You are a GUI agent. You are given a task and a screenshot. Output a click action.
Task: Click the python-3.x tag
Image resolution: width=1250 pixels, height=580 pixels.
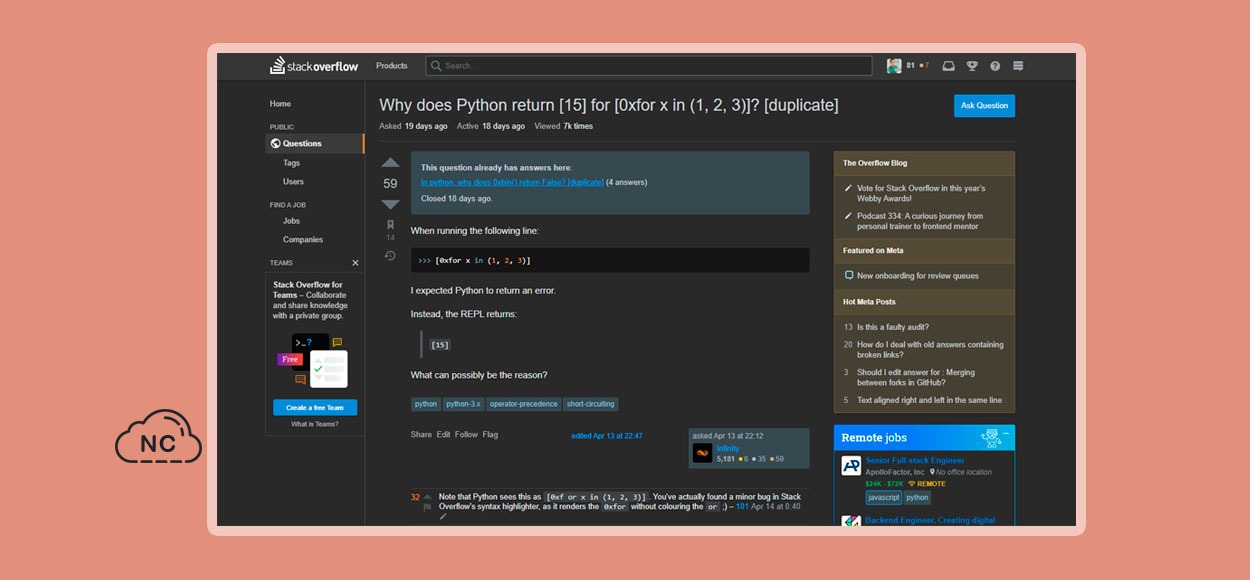pyautogui.click(x=463, y=404)
